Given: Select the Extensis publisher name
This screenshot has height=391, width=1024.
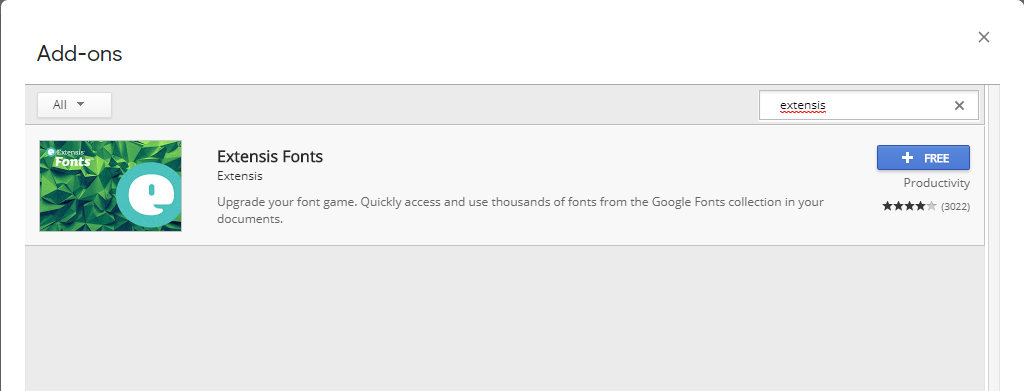Looking at the screenshot, I should [240, 176].
